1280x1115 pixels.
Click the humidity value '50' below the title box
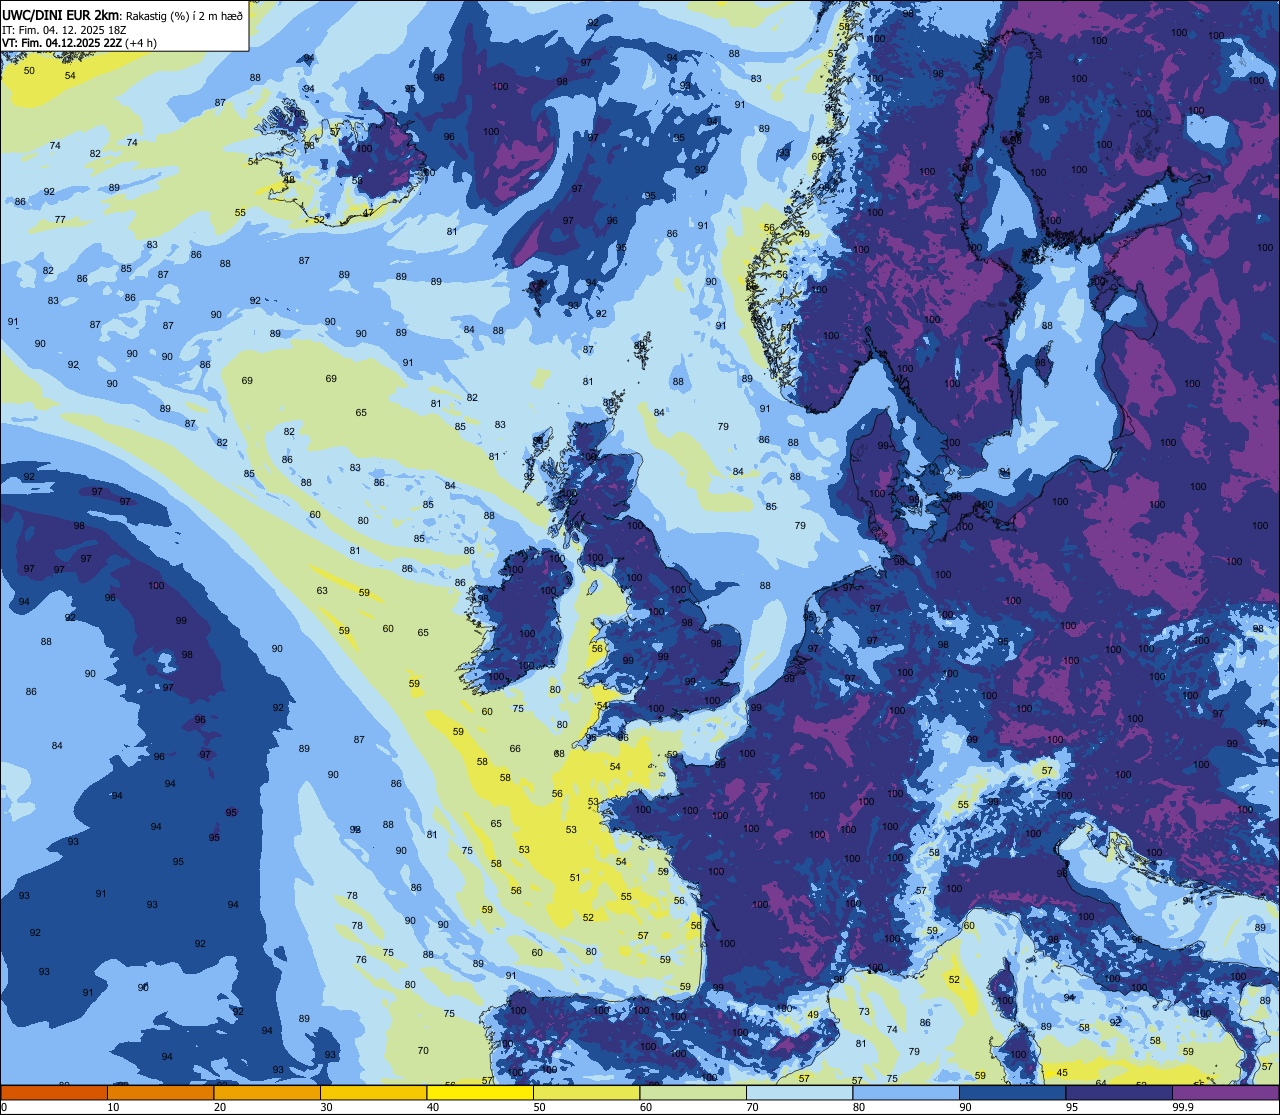(29, 70)
